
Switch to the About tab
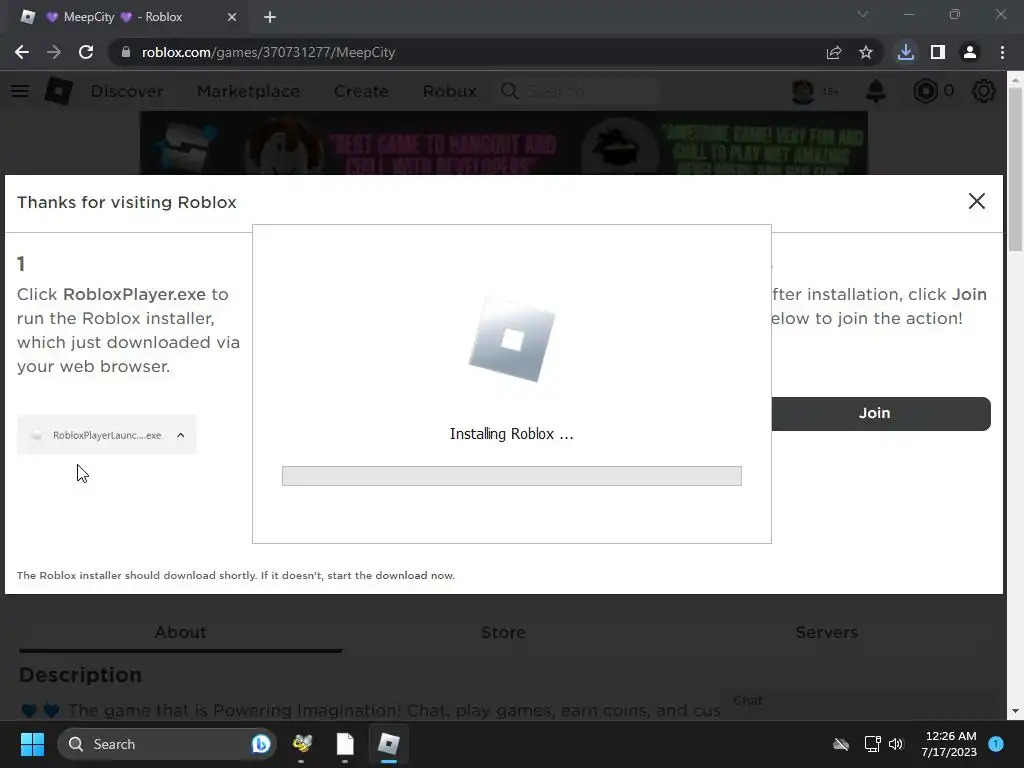(x=180, y=632)
